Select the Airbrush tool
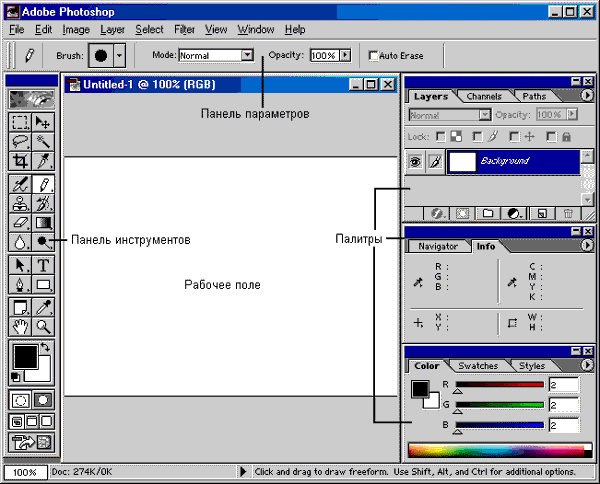Image resolution: width=600 pixels, height=484 pixels. pos(20,184)
